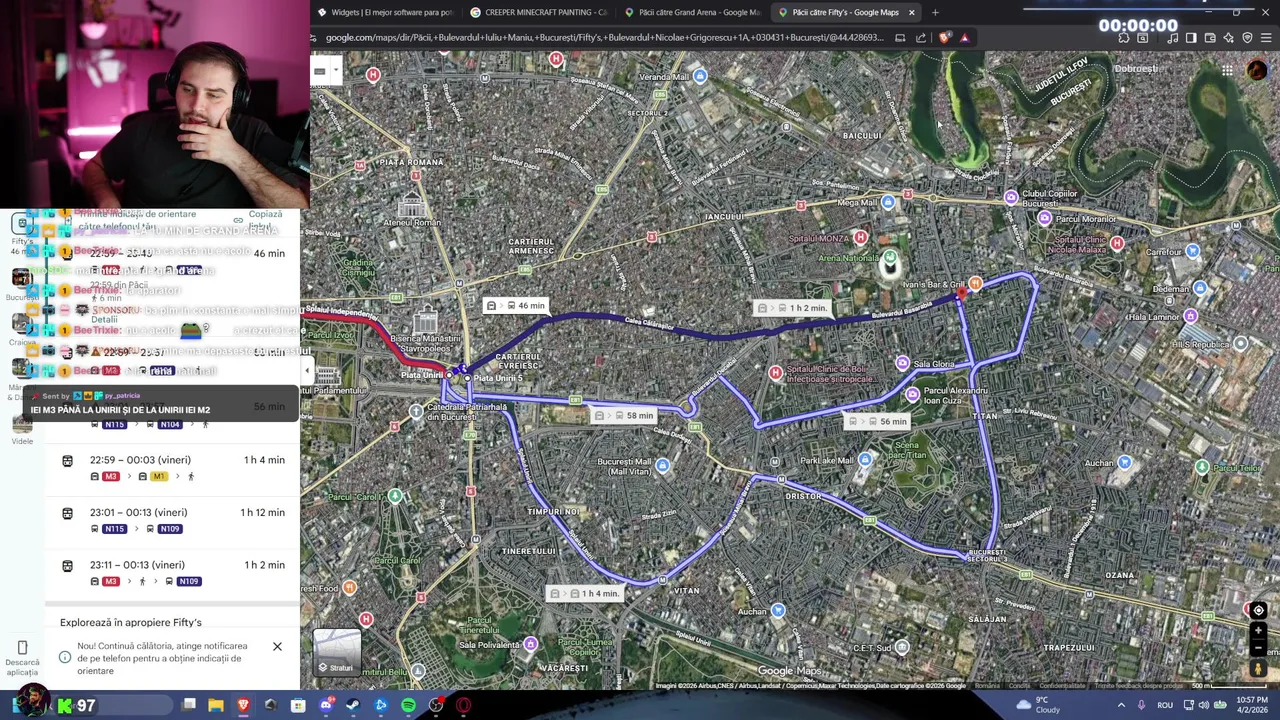Image resolution: width=1280 pixels, height=720 pixels.
Task: Open Discord from taskbar
Action: (326, 705)
